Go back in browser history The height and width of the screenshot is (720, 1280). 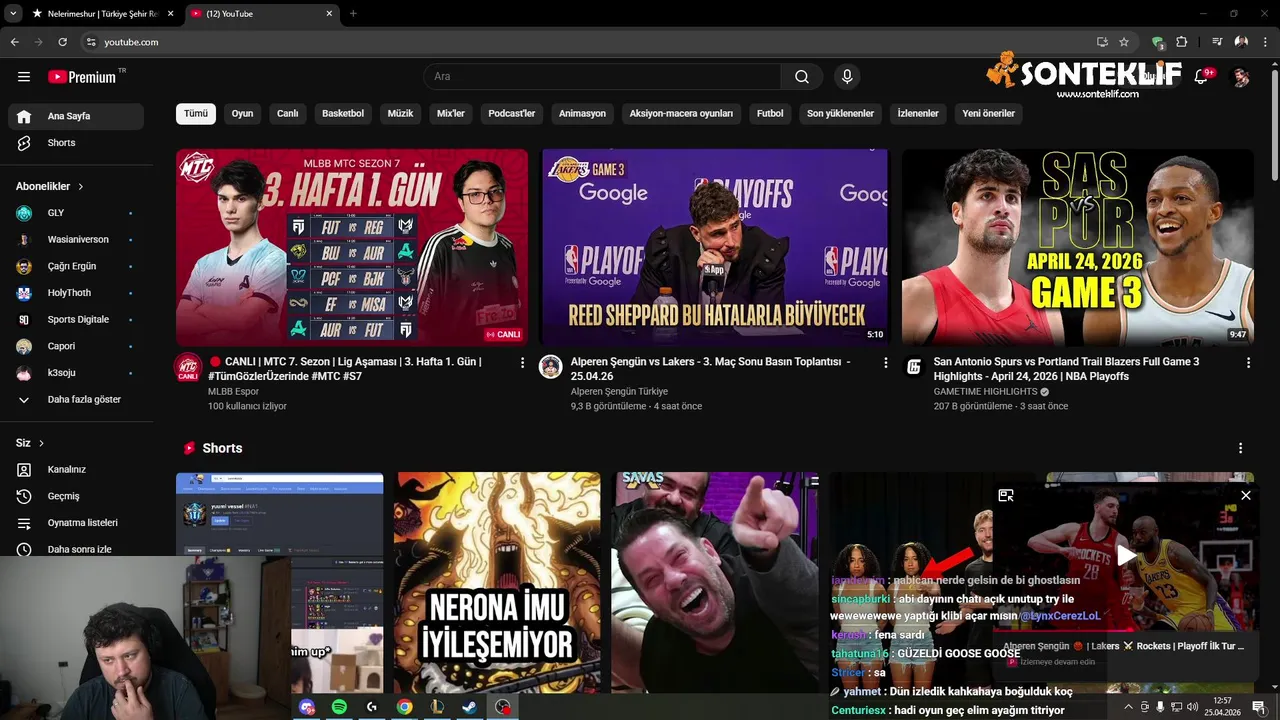coord(14,42)
